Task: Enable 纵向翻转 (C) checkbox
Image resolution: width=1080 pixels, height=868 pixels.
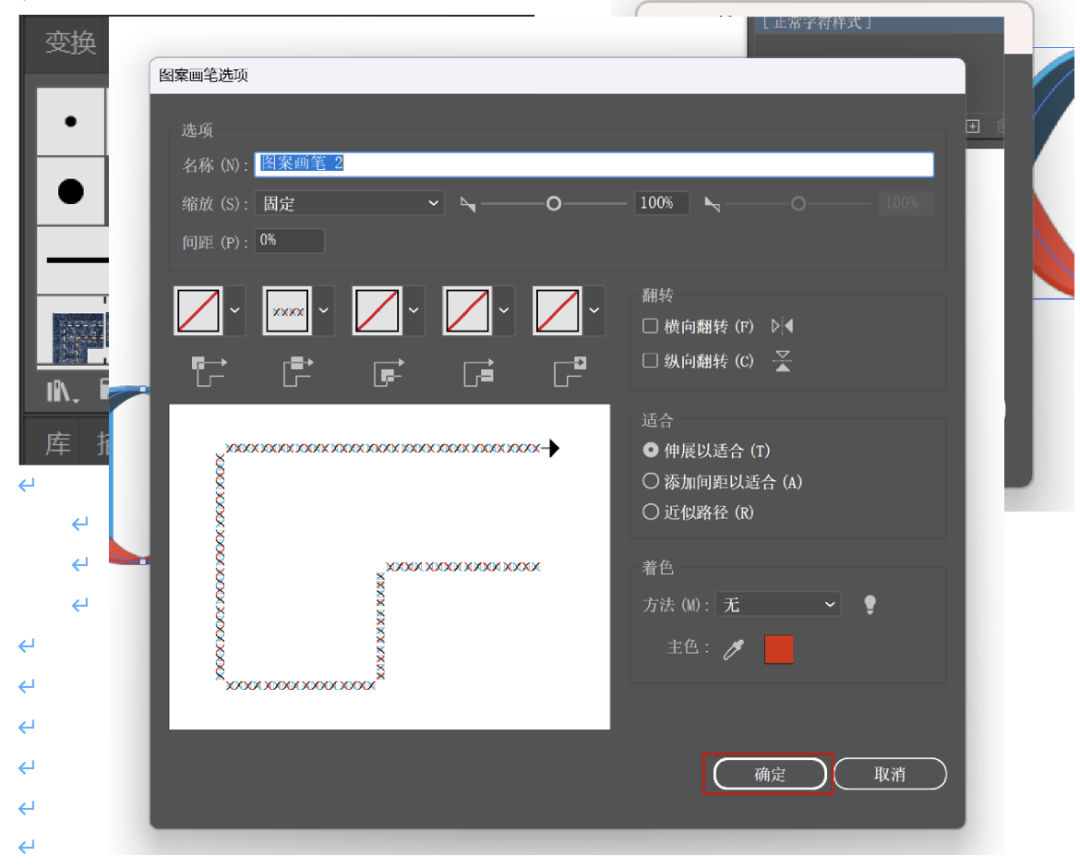Action: click(650, 360)
